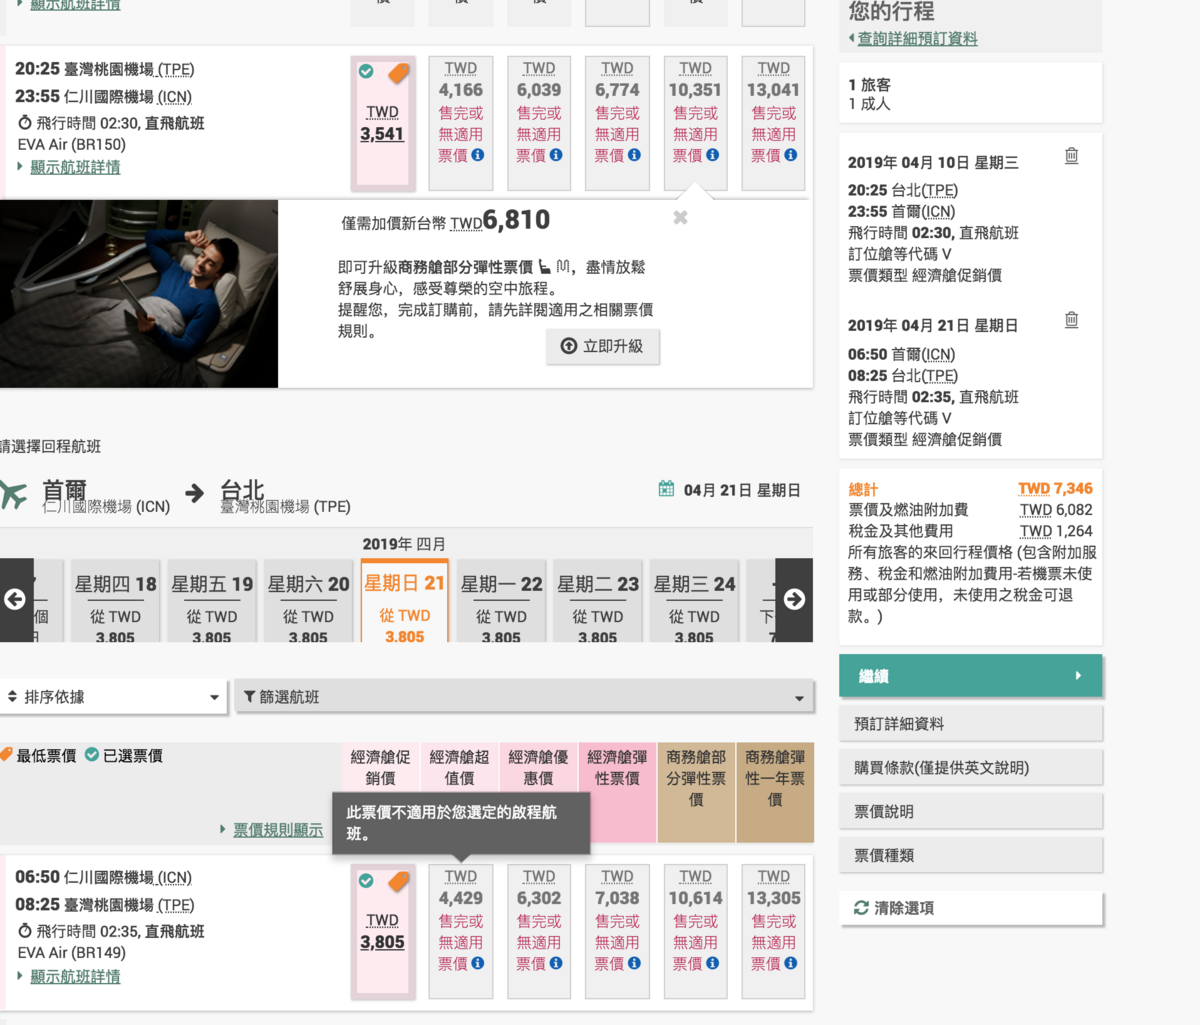The height and width of the screenshot is (1025, 1200).
Task: Switch to the 星期三 24 date tab
Action: coord(694,601)
